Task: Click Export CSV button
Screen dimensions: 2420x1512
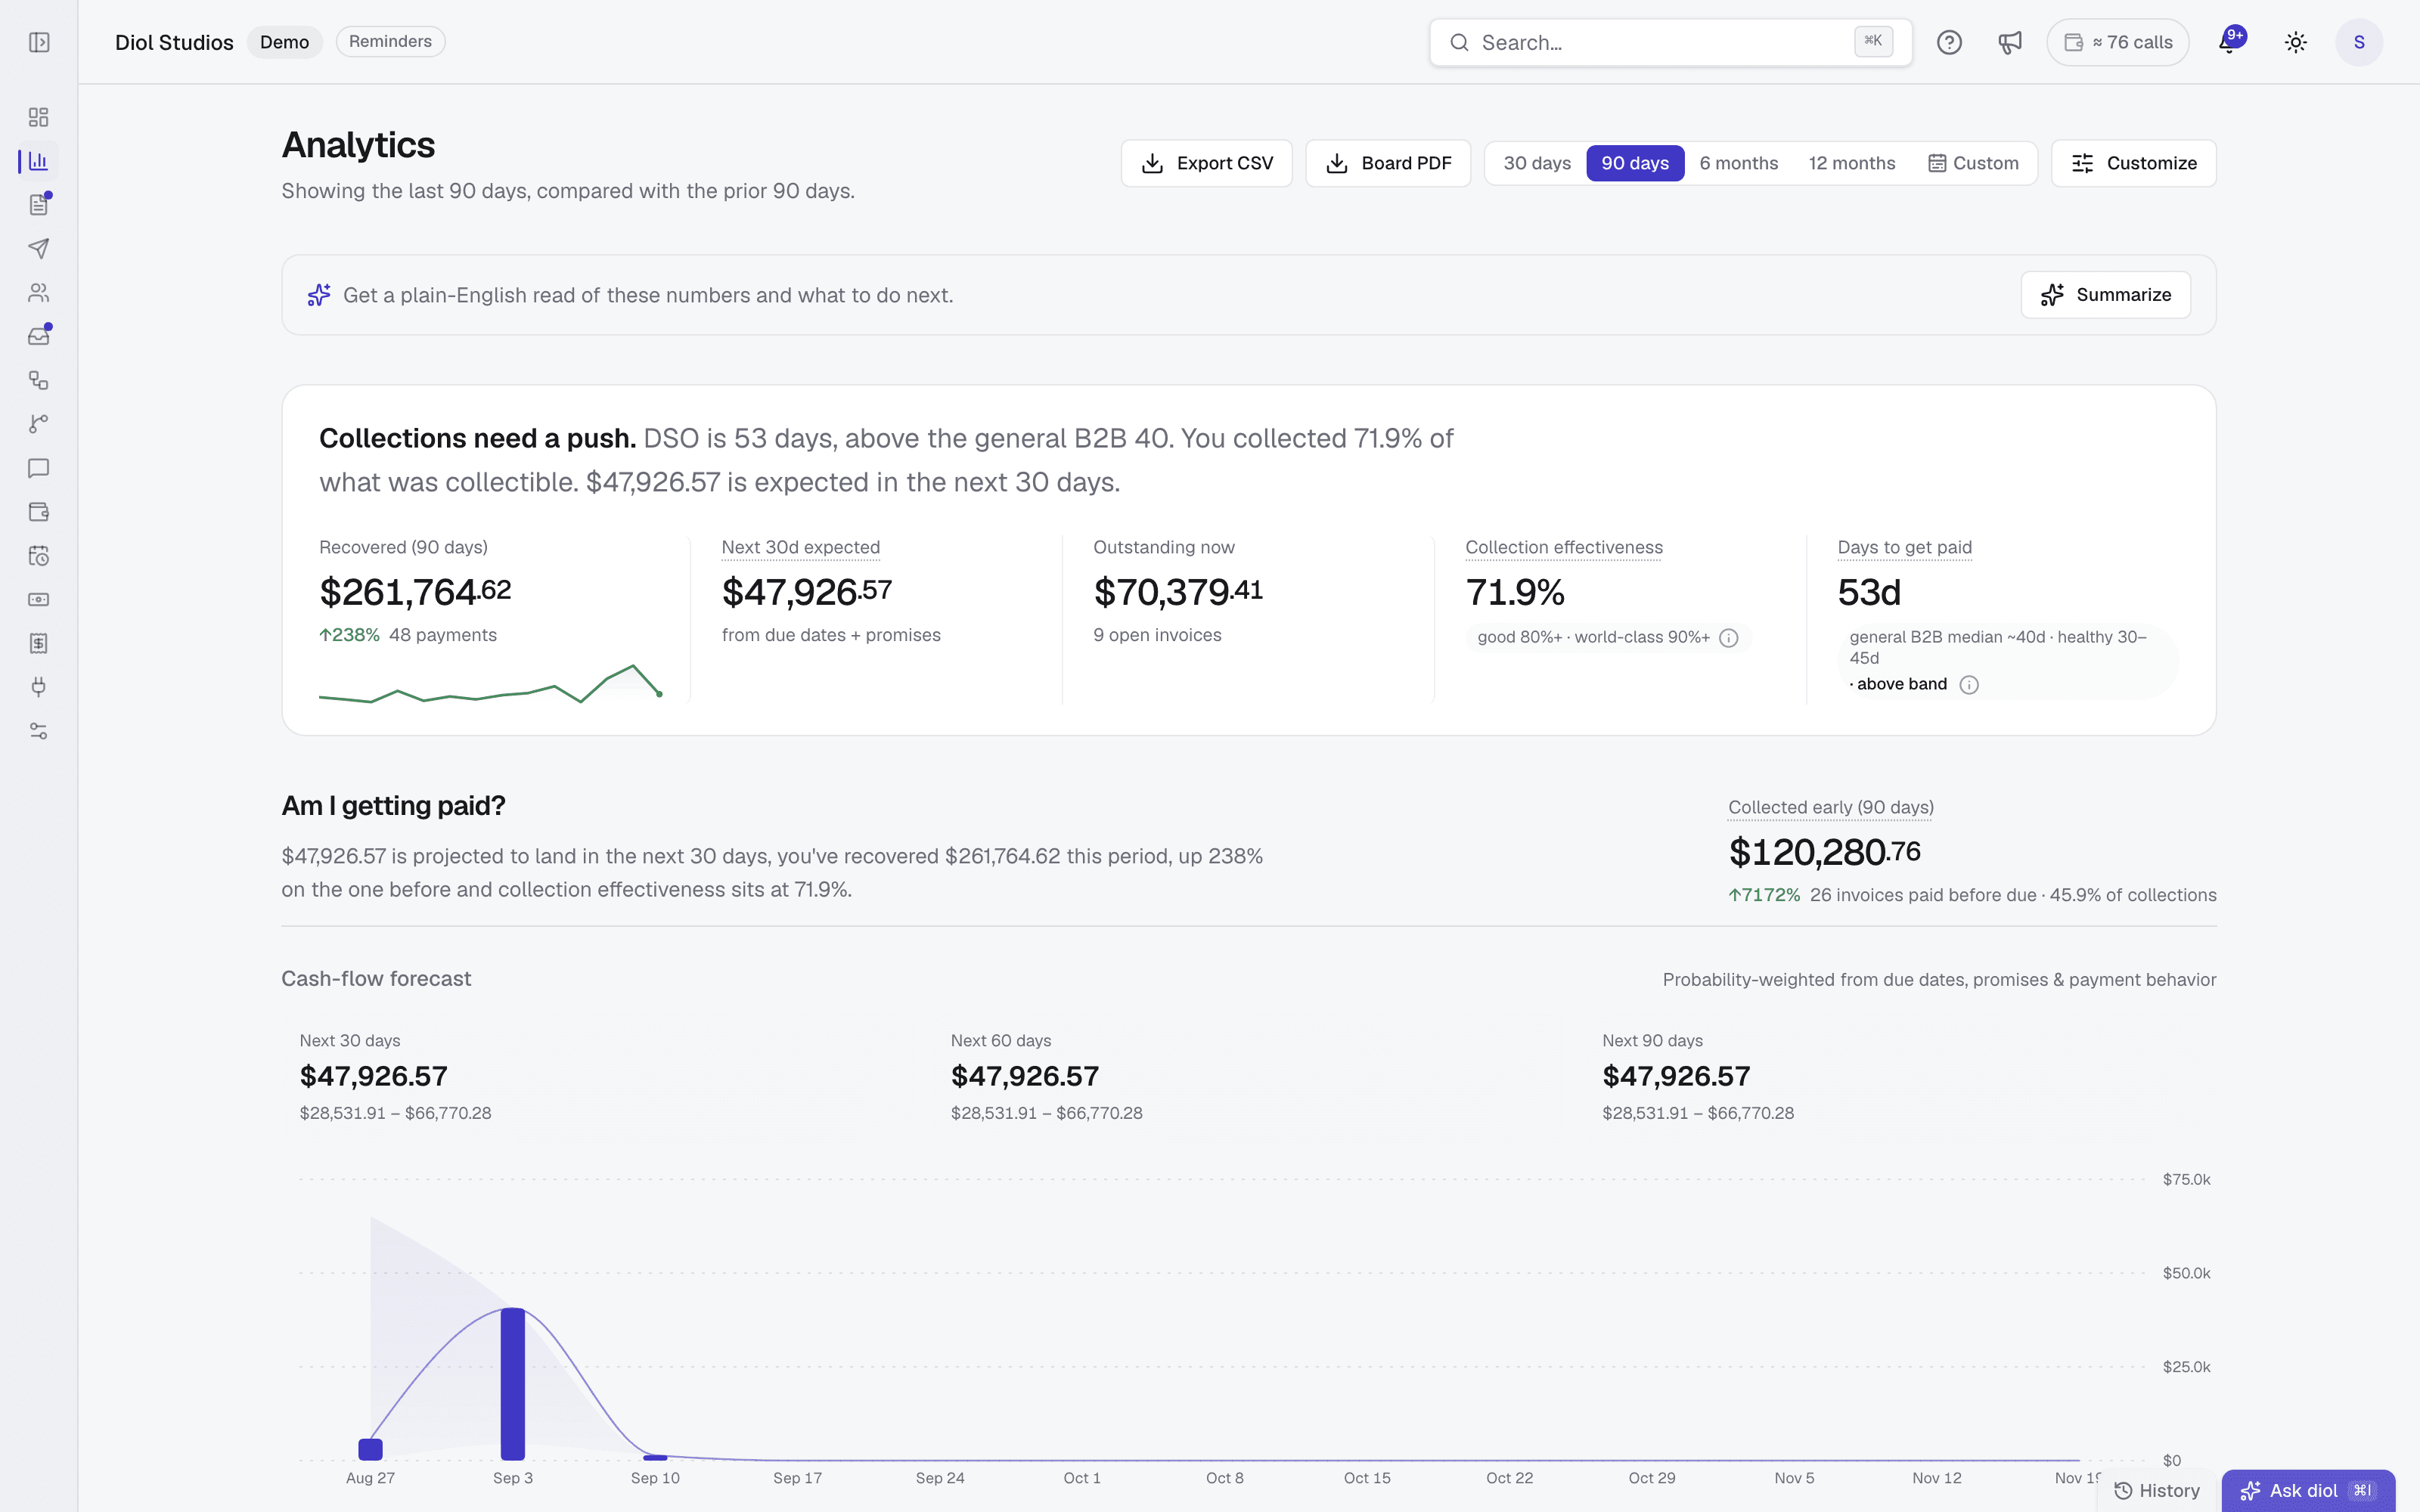Action: pos(1207,163)
